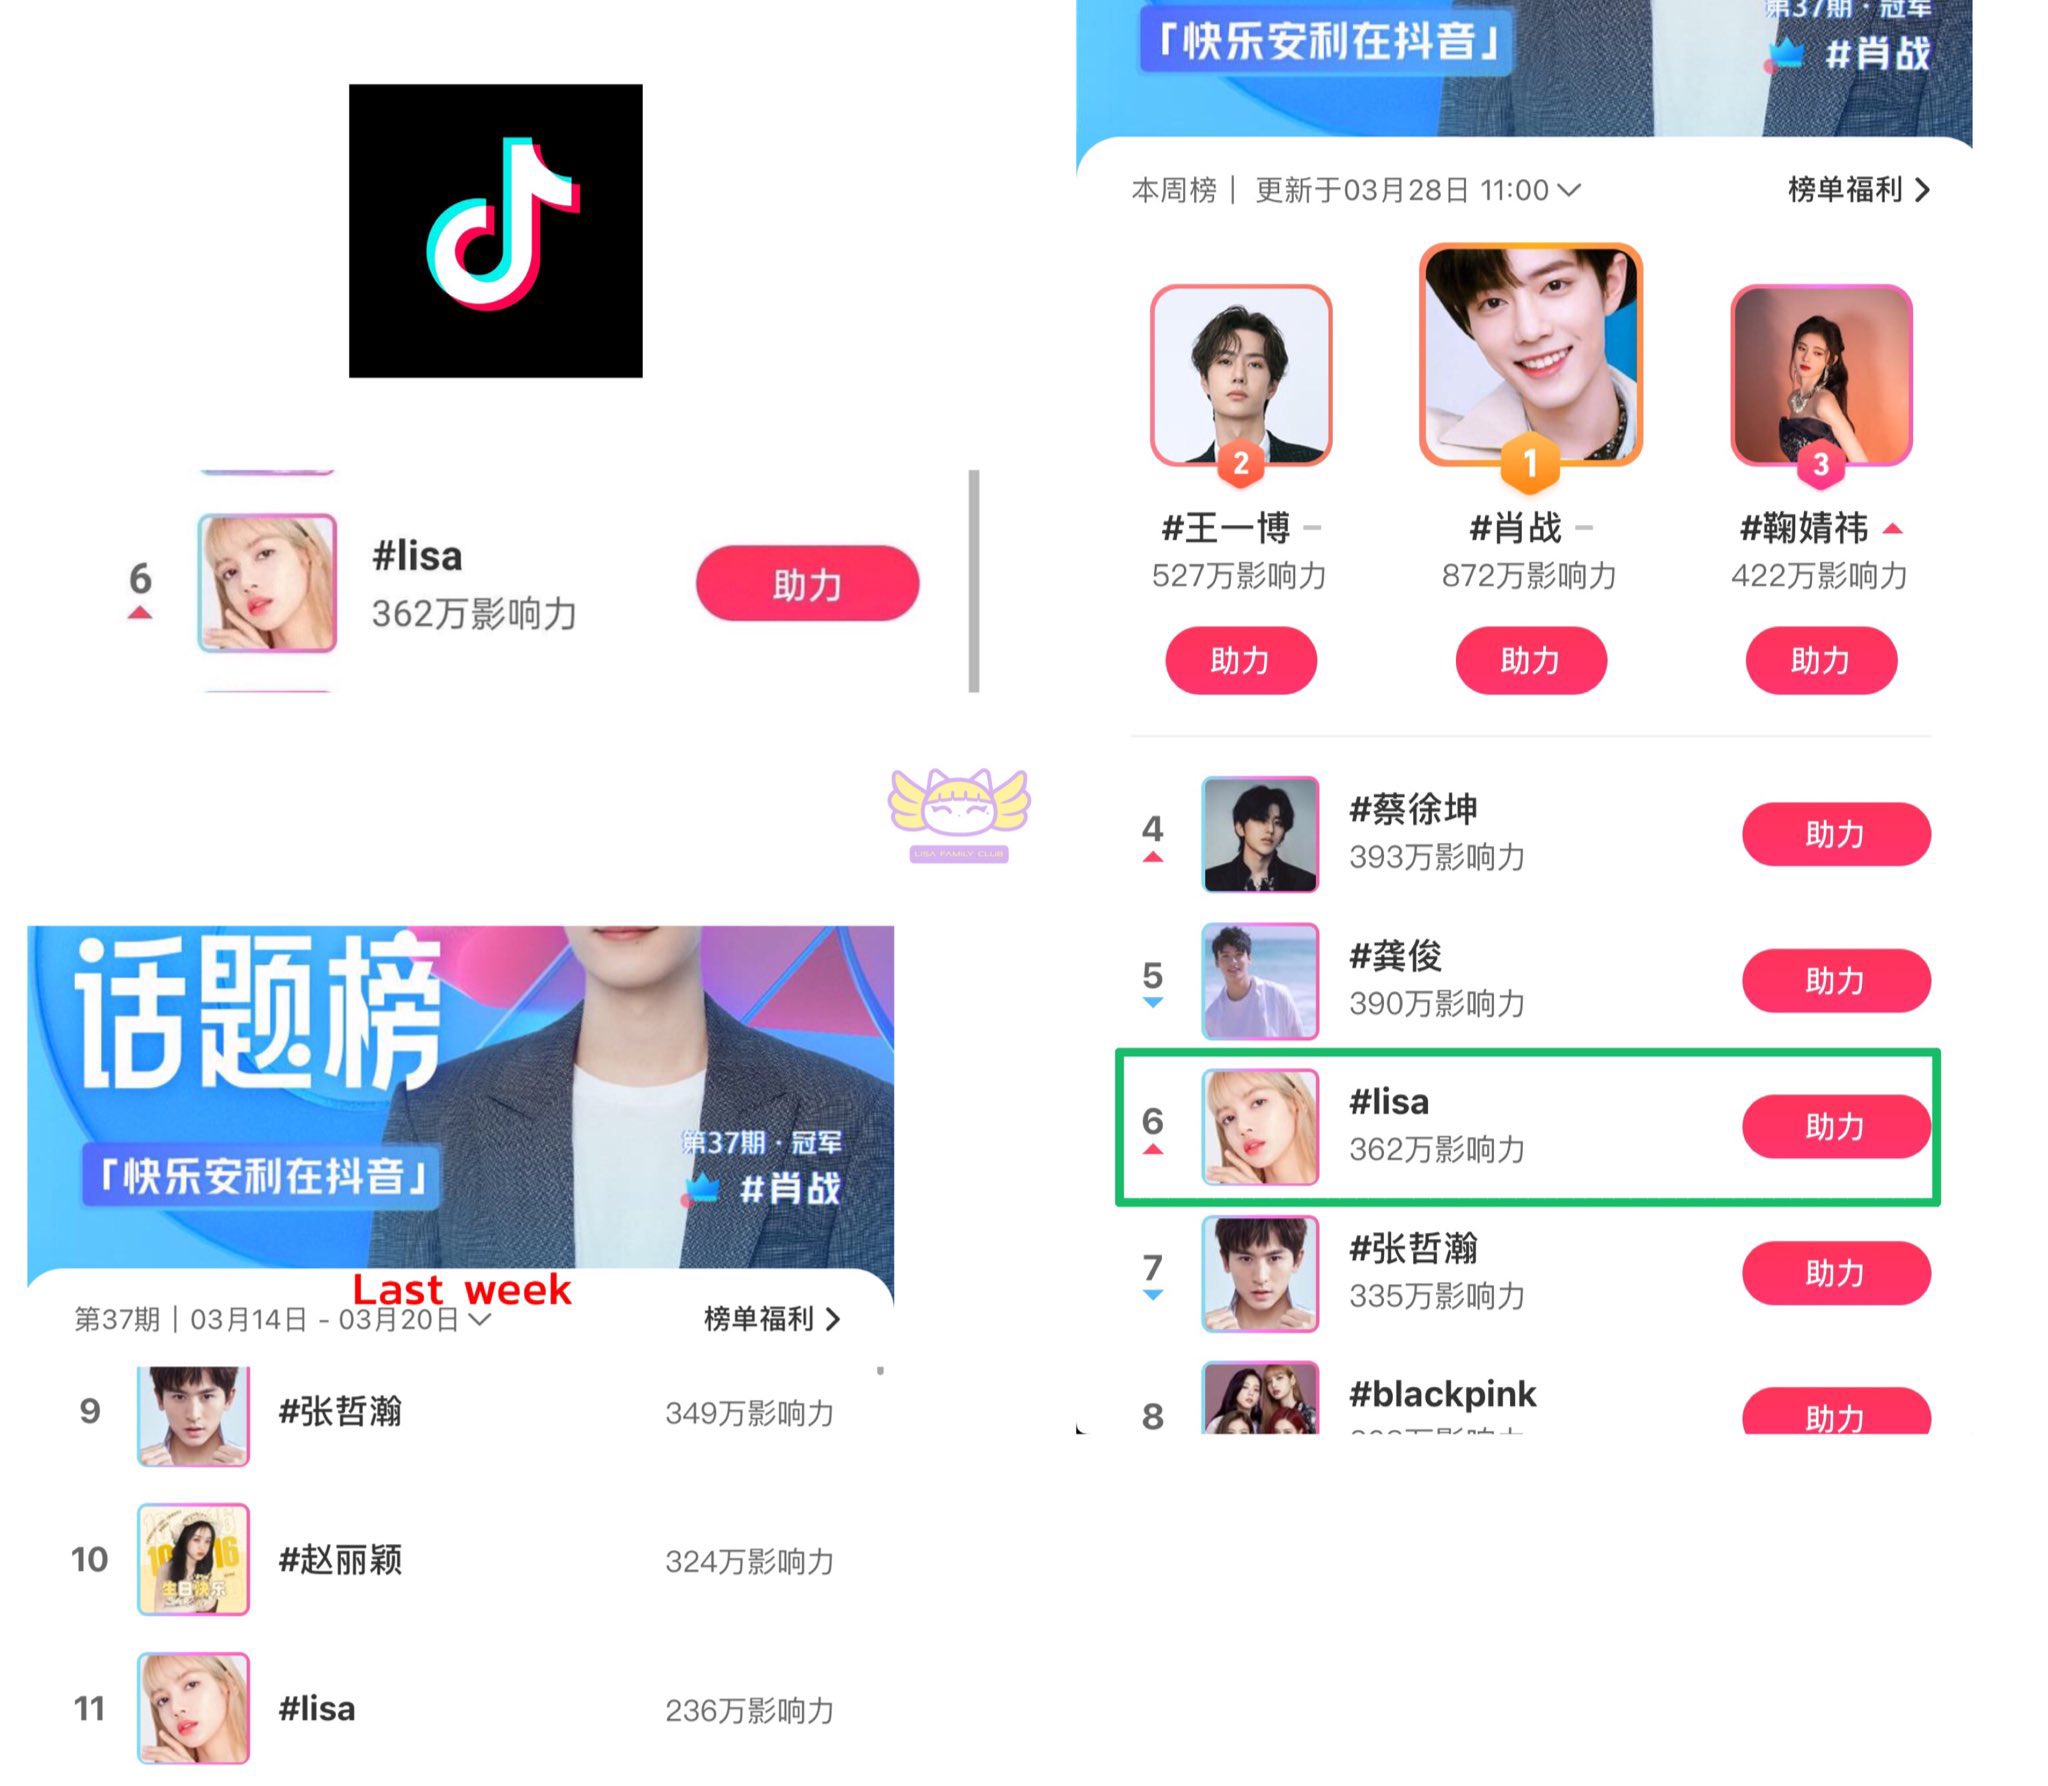The height and width of the screenshot is (1786, 2048).
Task: Click the winged cat fan club logo
Action: click(959, 814)
